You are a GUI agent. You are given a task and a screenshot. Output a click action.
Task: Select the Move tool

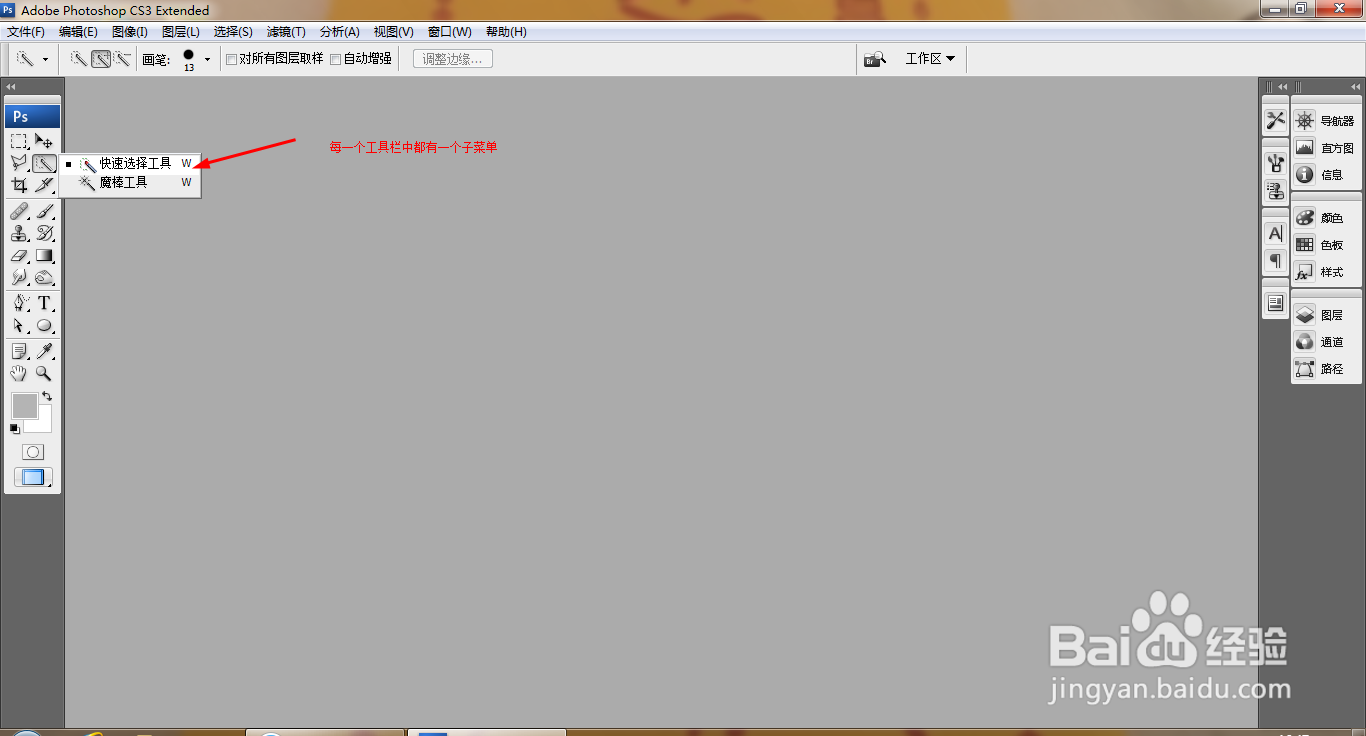point(44,141)
